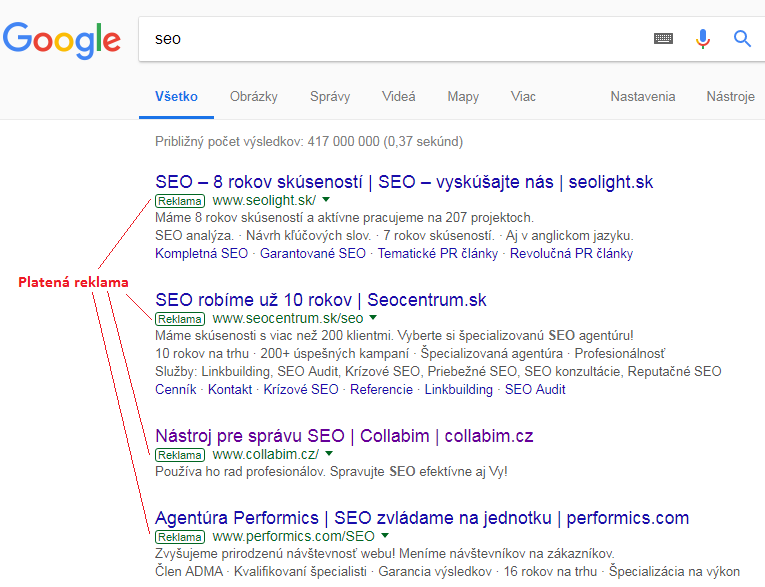The image size is (765, 587).
Task: Click the description 'Používa ho rad profesionálov'
Action: point(241,472)
